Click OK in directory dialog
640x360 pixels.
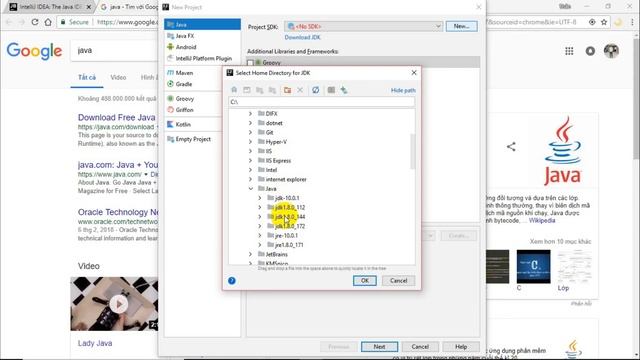coord(364,281)
